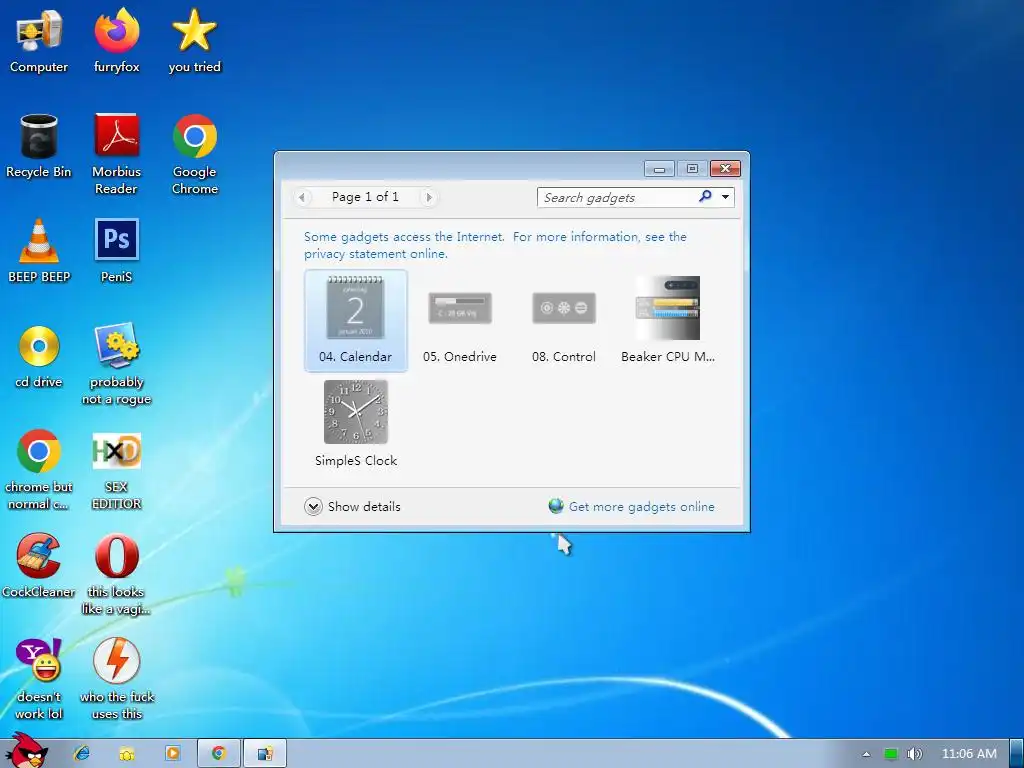This screenshot has width=1024, height=768.
Task: Select the cd drive disc icon
Action: coord(39,357)
